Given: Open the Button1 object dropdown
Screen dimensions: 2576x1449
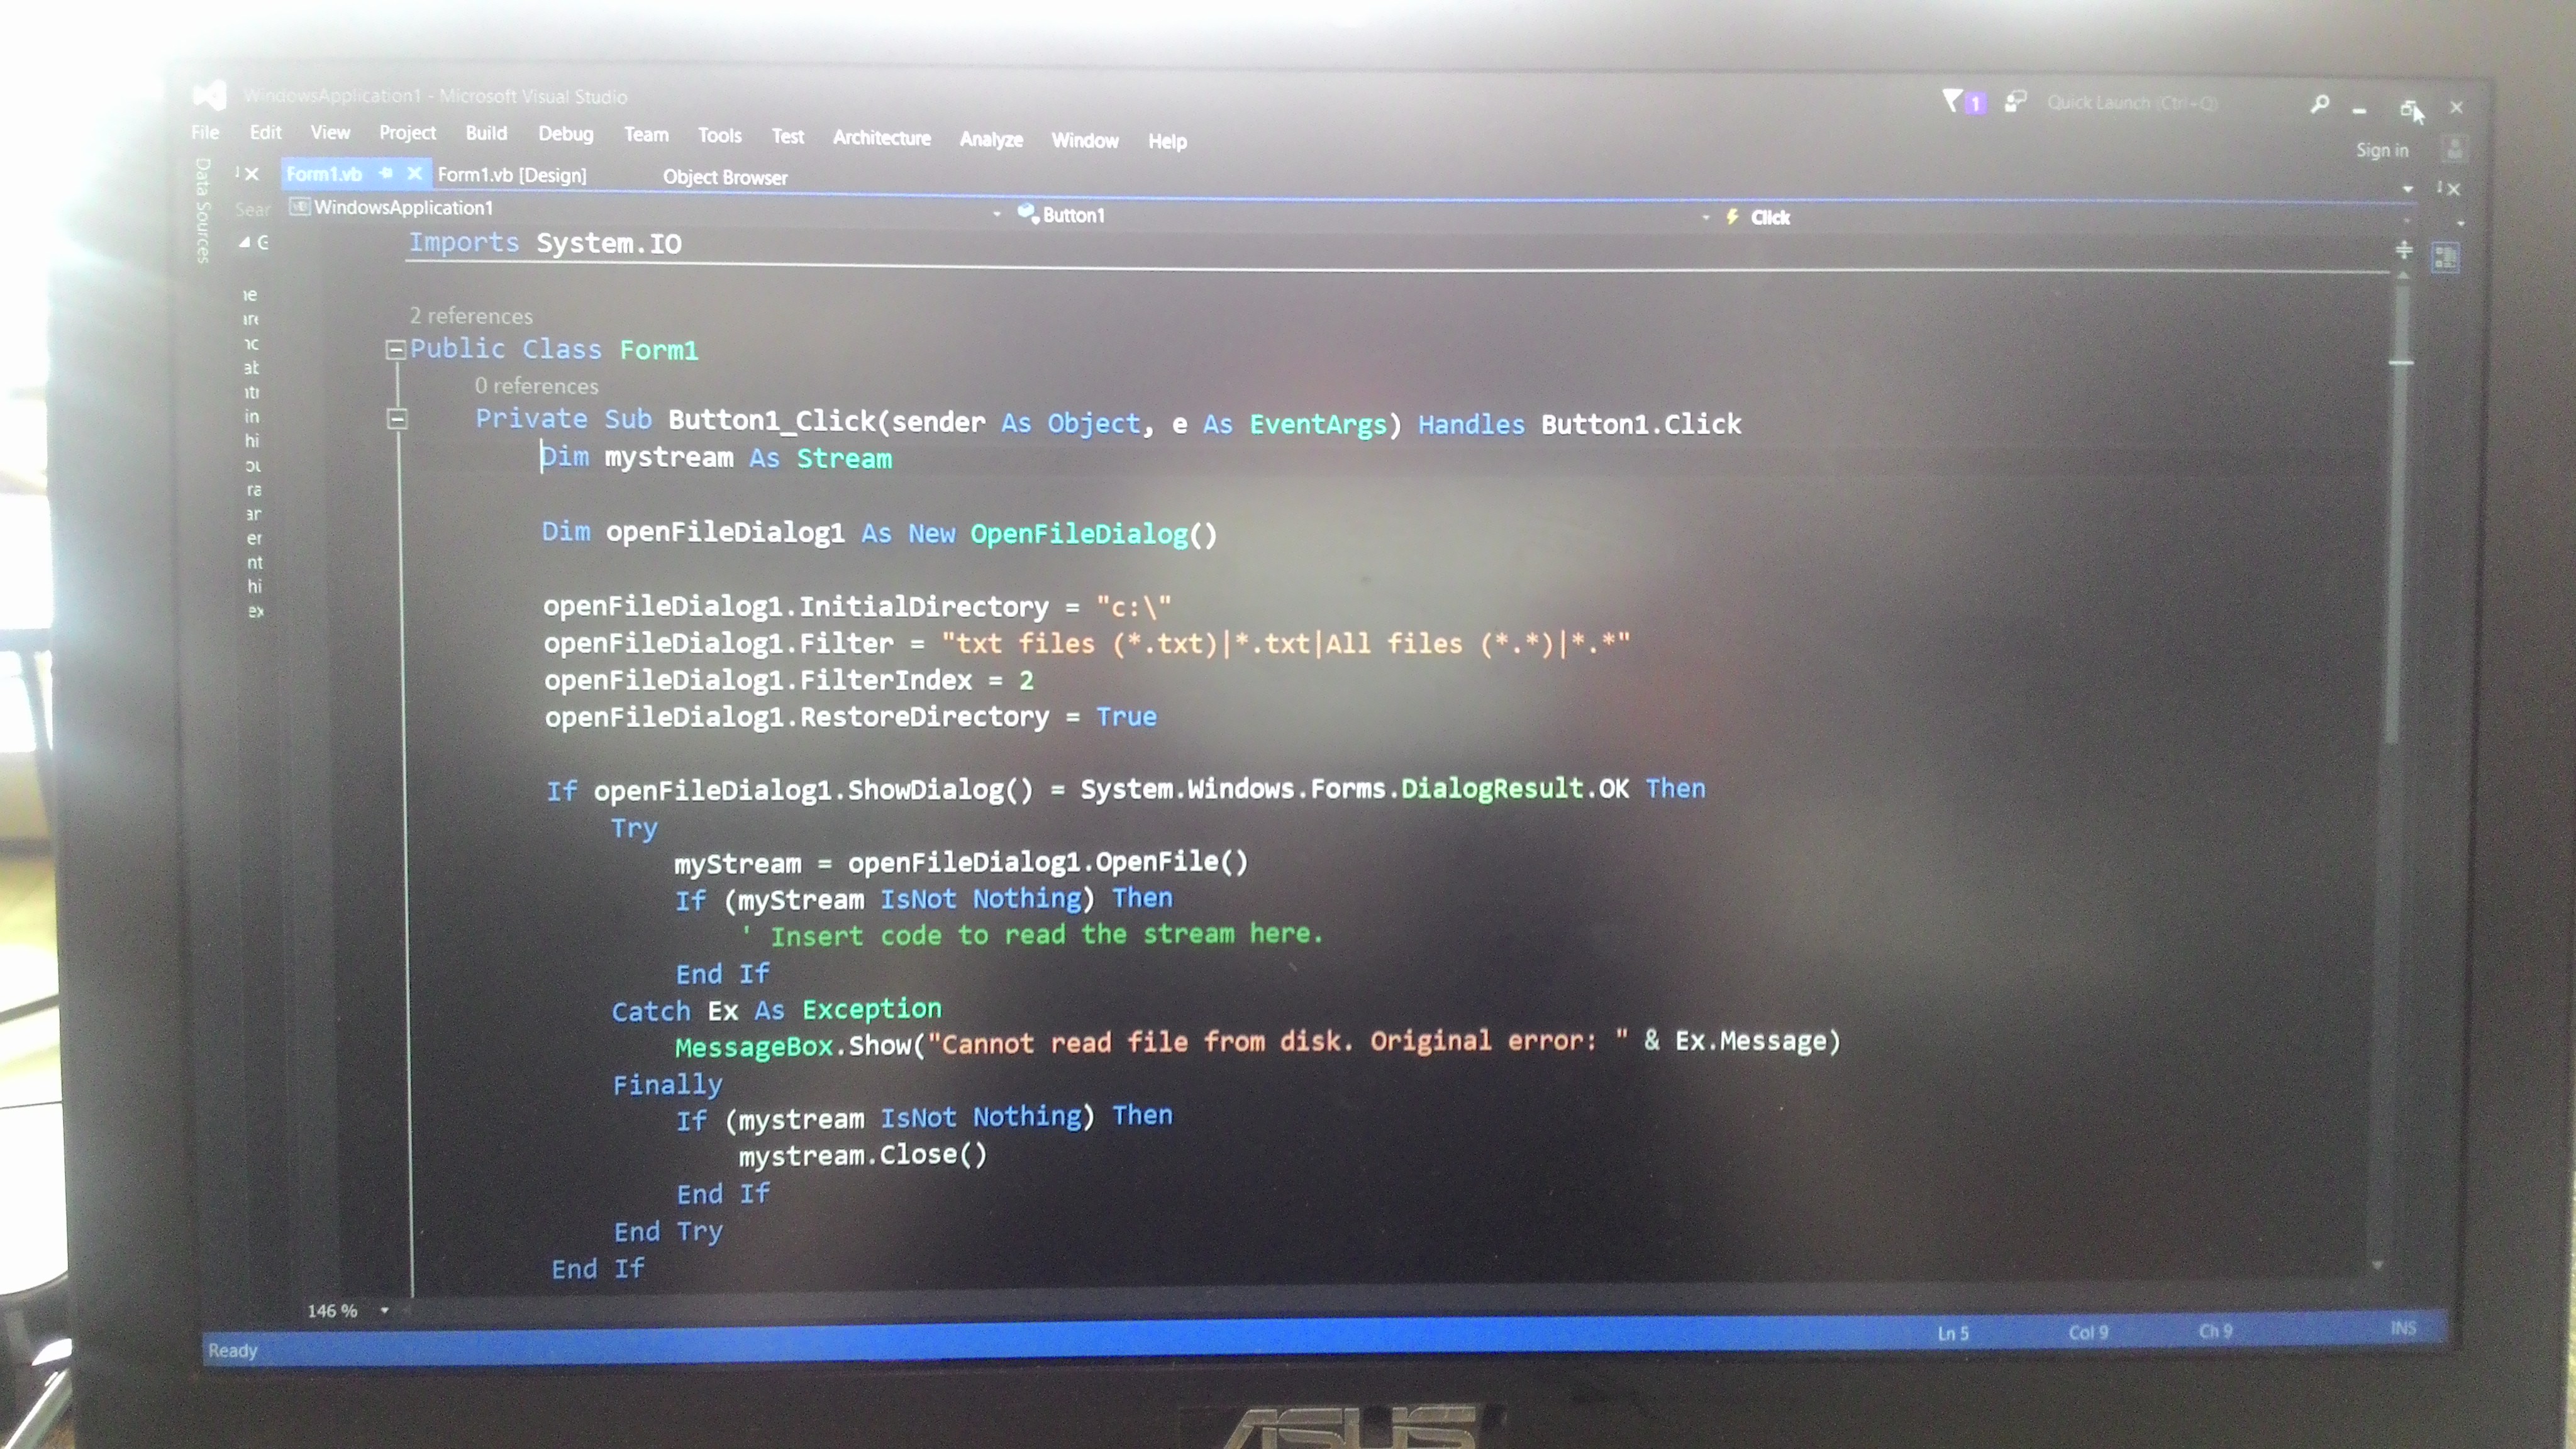Looking at the screenshot, I should pyautogui.click(x=1705, y=218).
